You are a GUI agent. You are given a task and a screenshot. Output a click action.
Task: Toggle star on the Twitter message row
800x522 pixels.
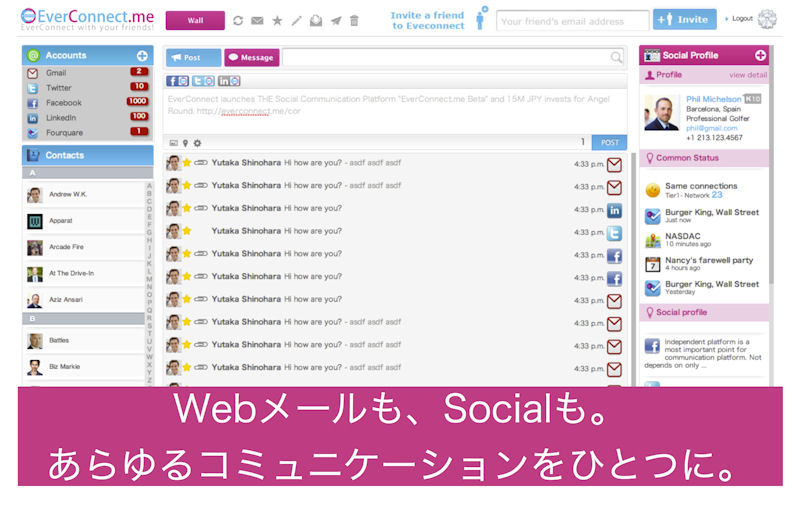pyautogui.click(x=187, y=231)
